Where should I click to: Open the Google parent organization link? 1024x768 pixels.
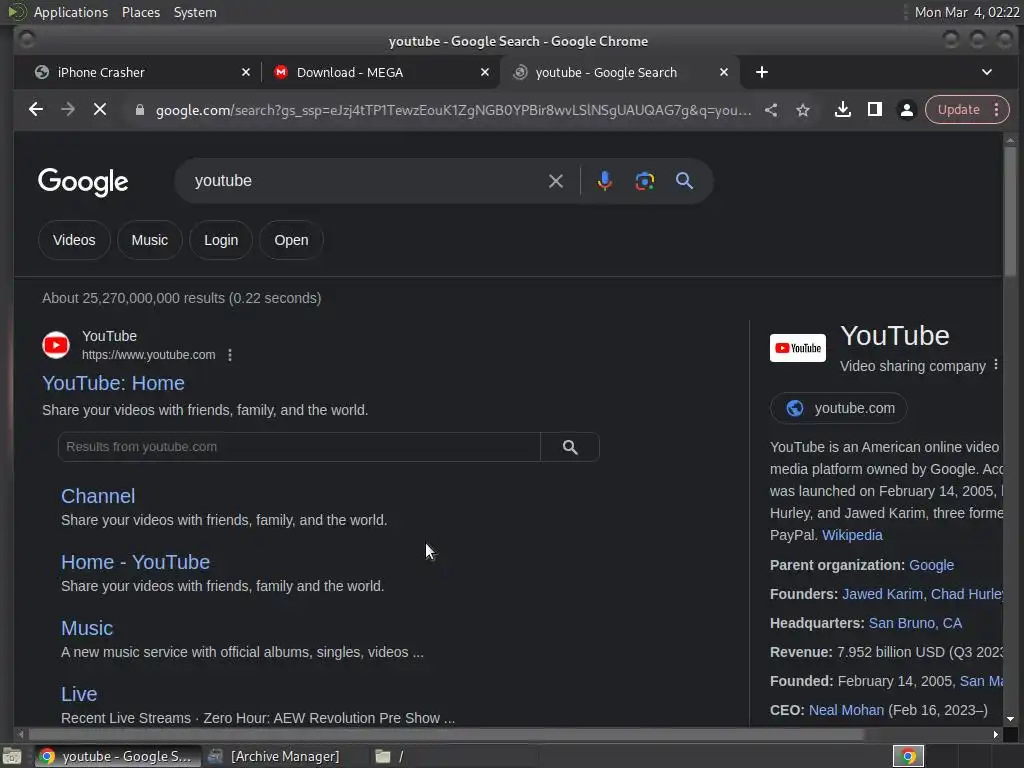(931, 565)
